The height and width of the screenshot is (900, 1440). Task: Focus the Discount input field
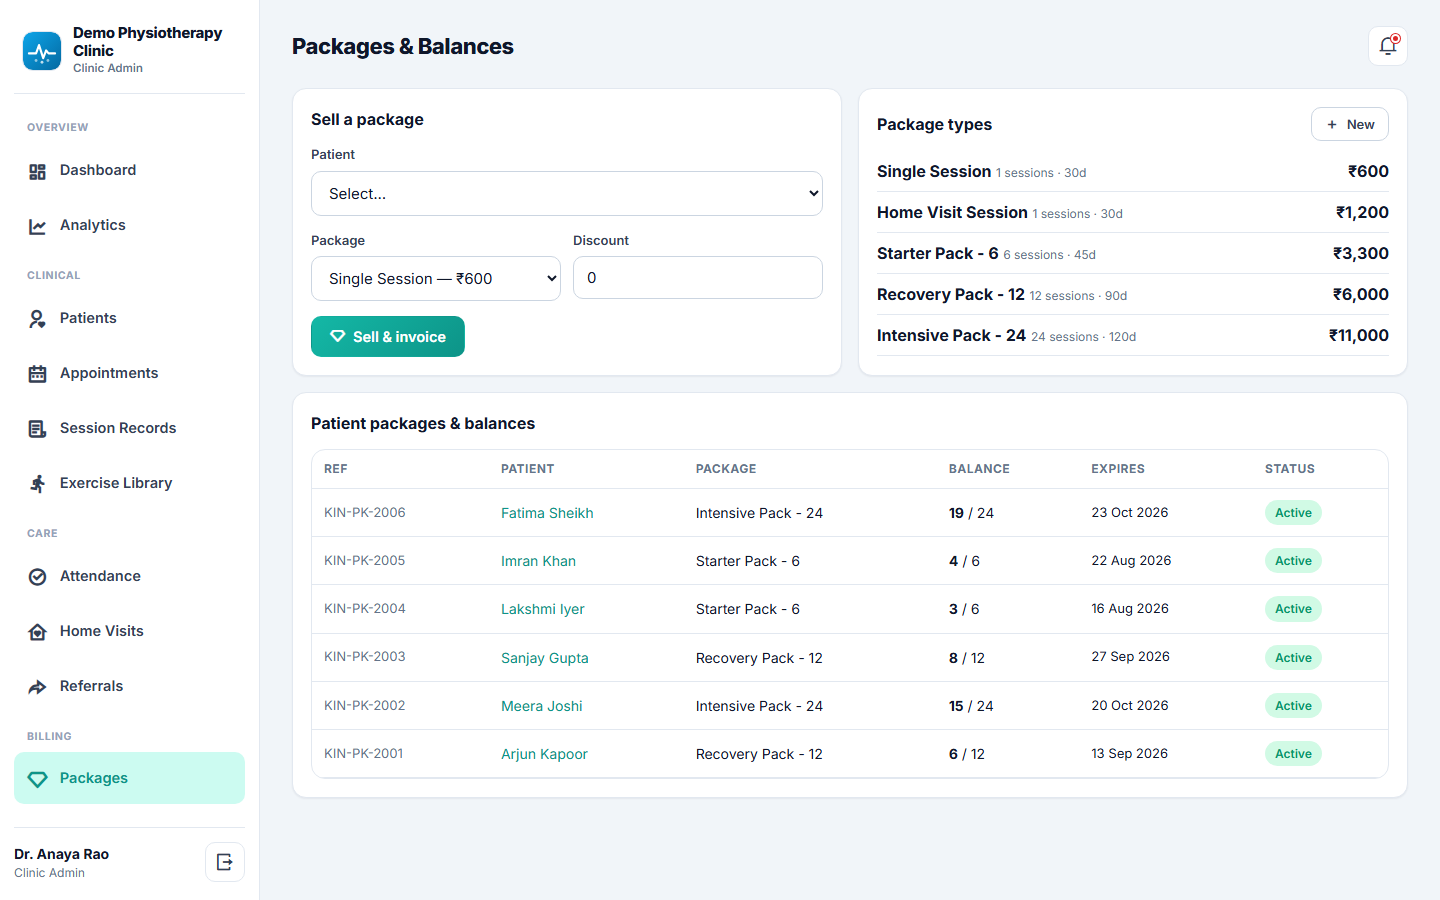coord(698,277)
